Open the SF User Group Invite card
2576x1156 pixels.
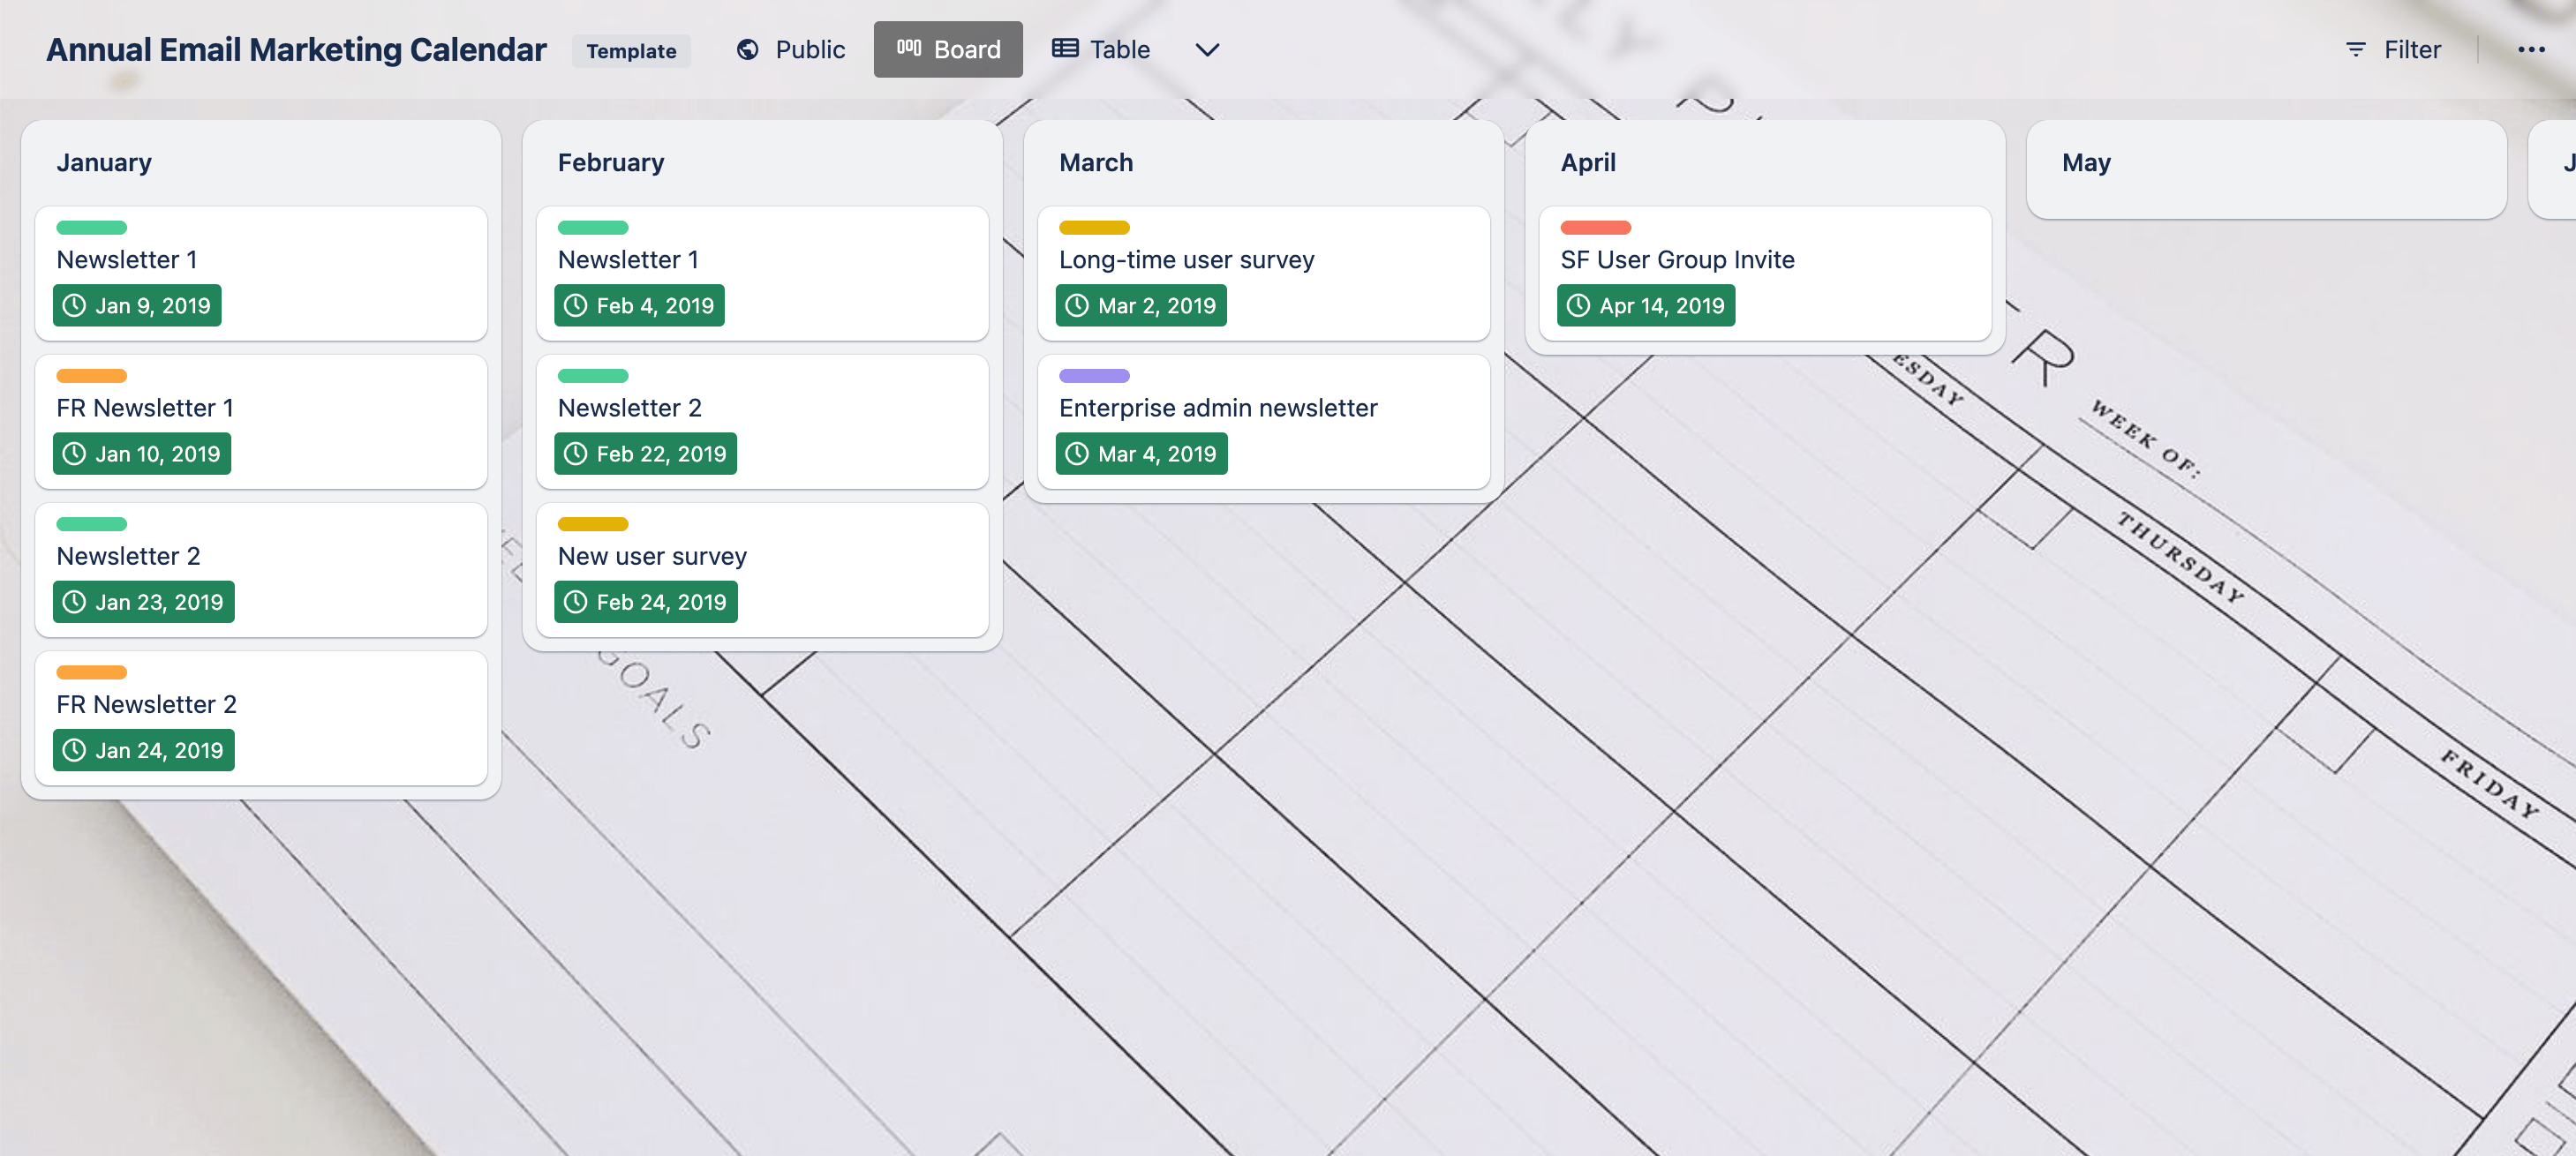[1677, 259]
